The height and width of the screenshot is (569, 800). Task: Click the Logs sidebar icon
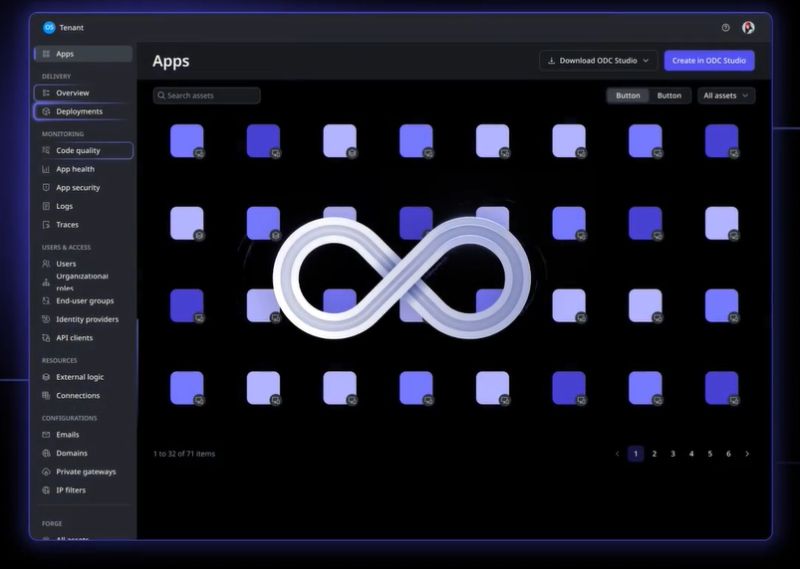(46, 206)
